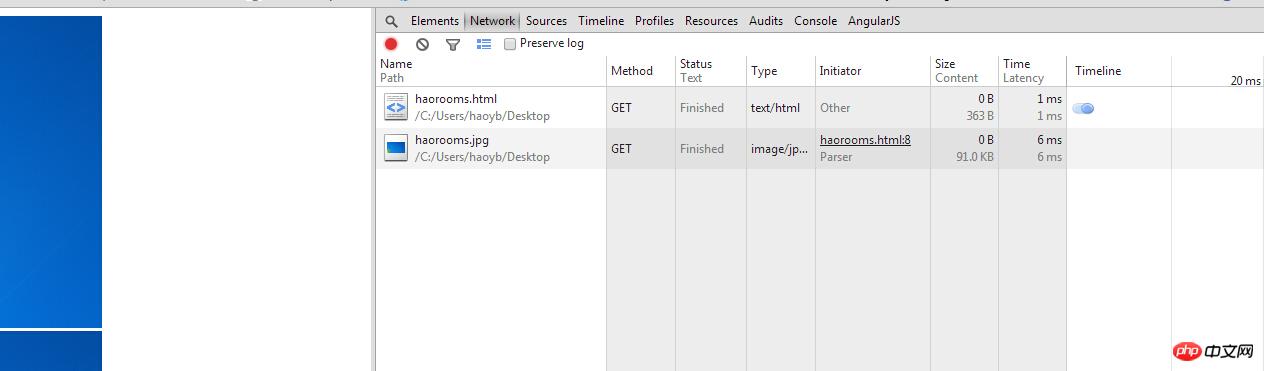
Task: Click the haorooms.jpg image thumbnail icon
Action: [396, 148]
